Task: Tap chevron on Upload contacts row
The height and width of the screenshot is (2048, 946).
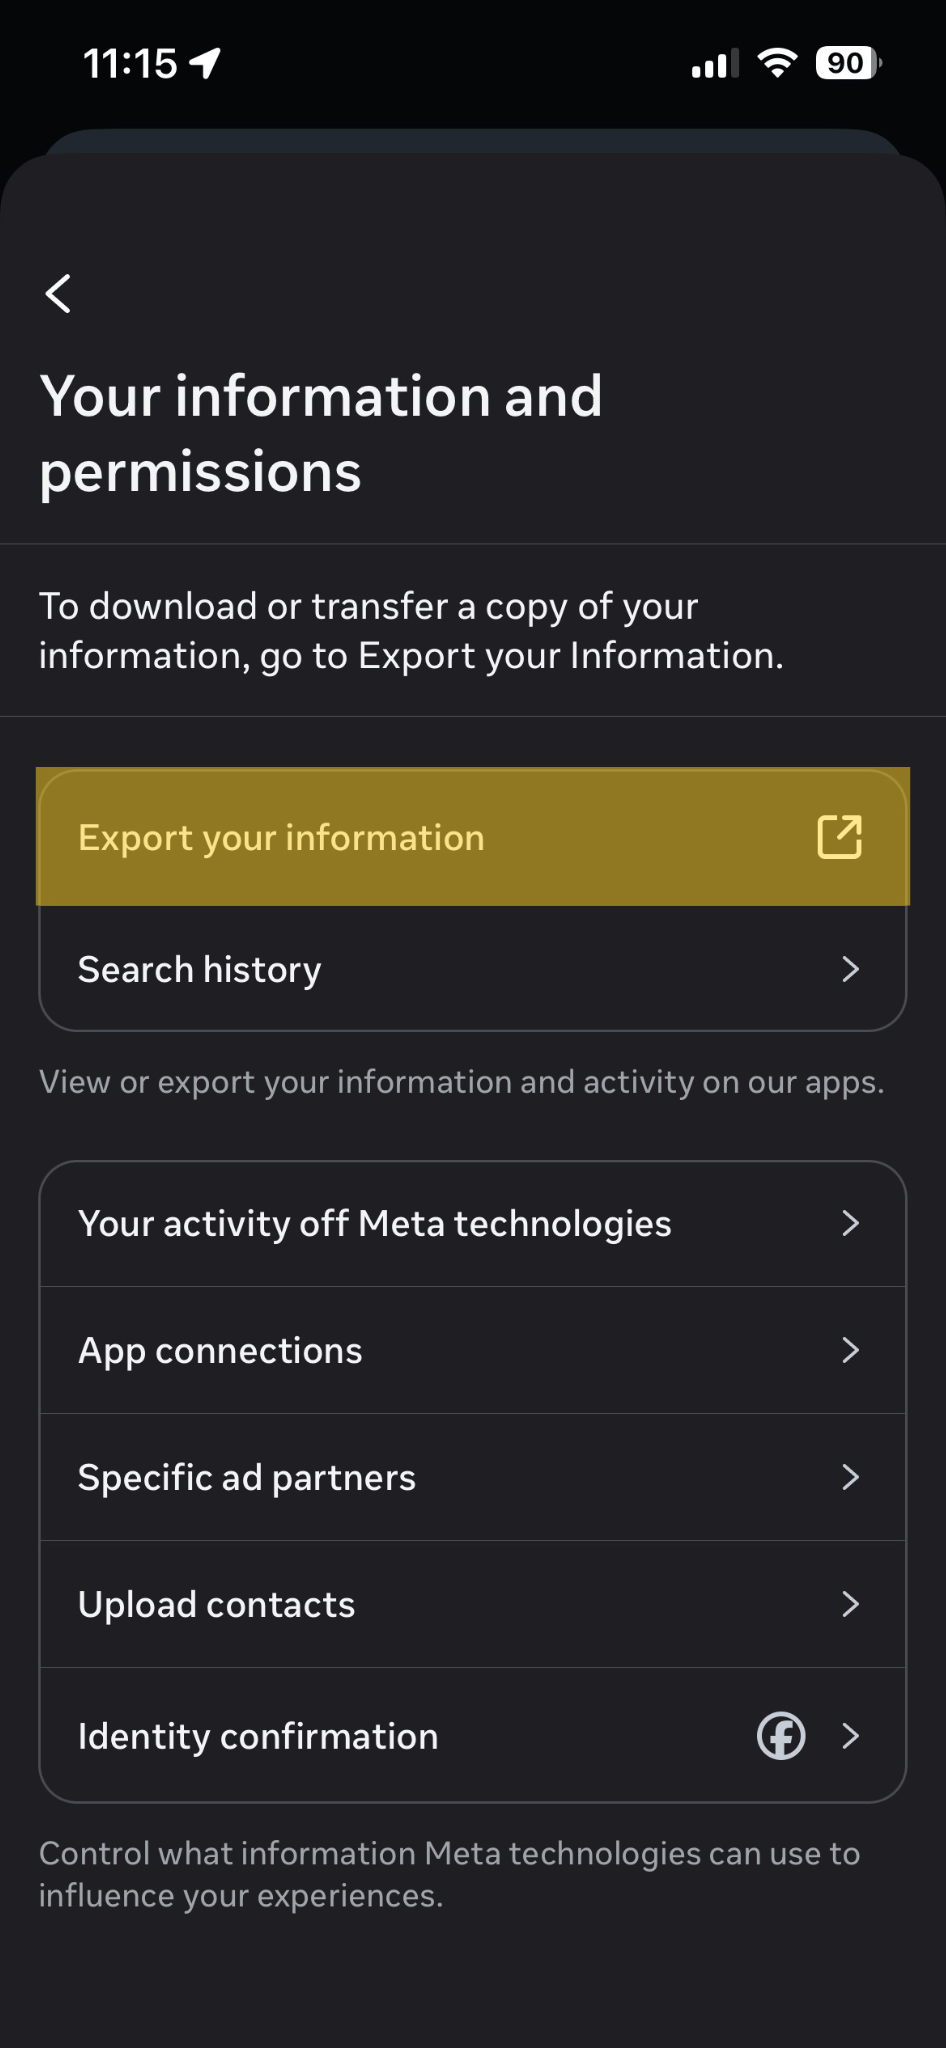Action: 850,1604
